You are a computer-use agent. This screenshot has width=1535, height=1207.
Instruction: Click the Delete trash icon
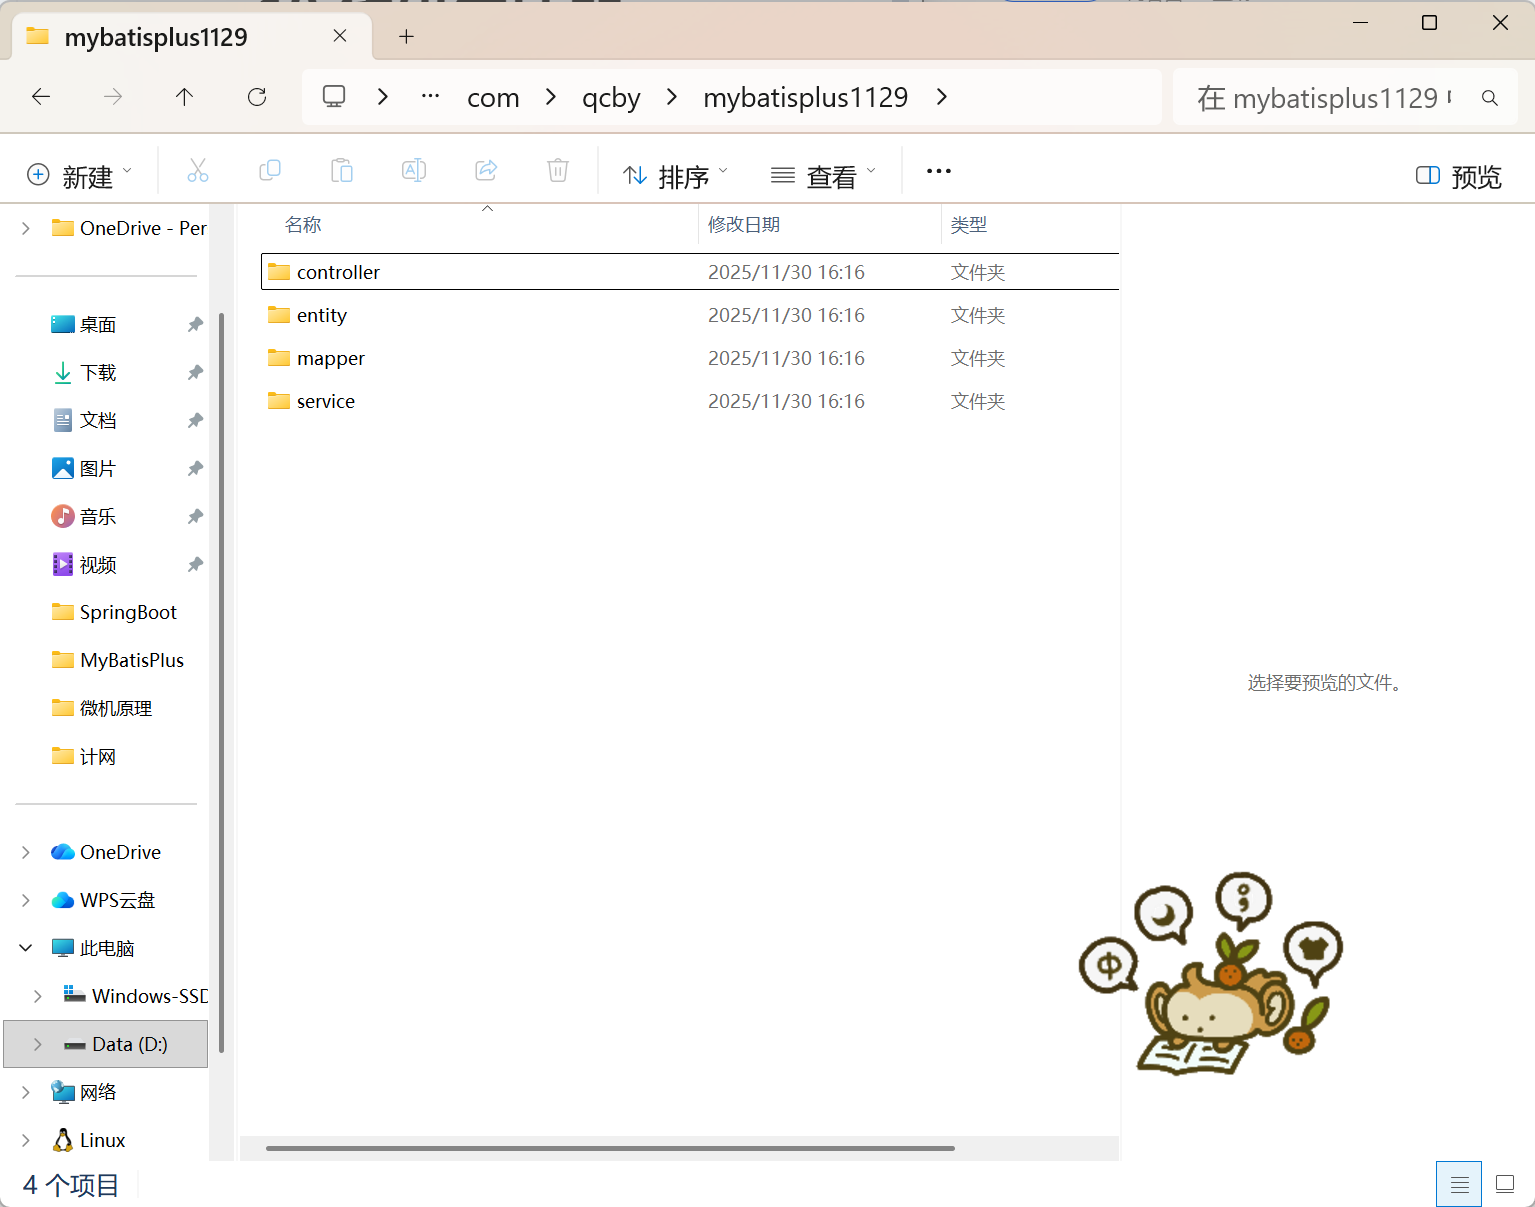coord(558,171)
